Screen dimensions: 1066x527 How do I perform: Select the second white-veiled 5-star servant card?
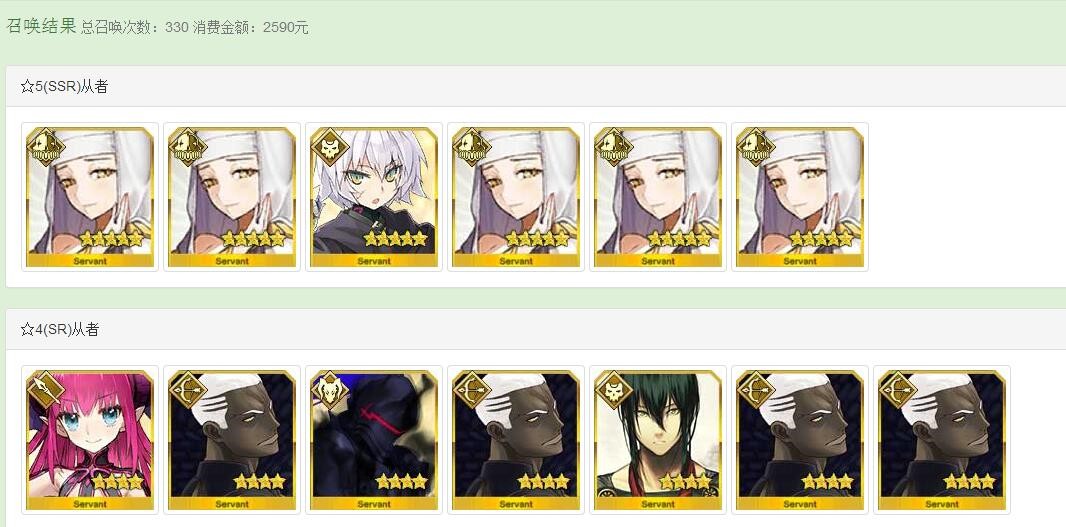(x=232, y=197)
